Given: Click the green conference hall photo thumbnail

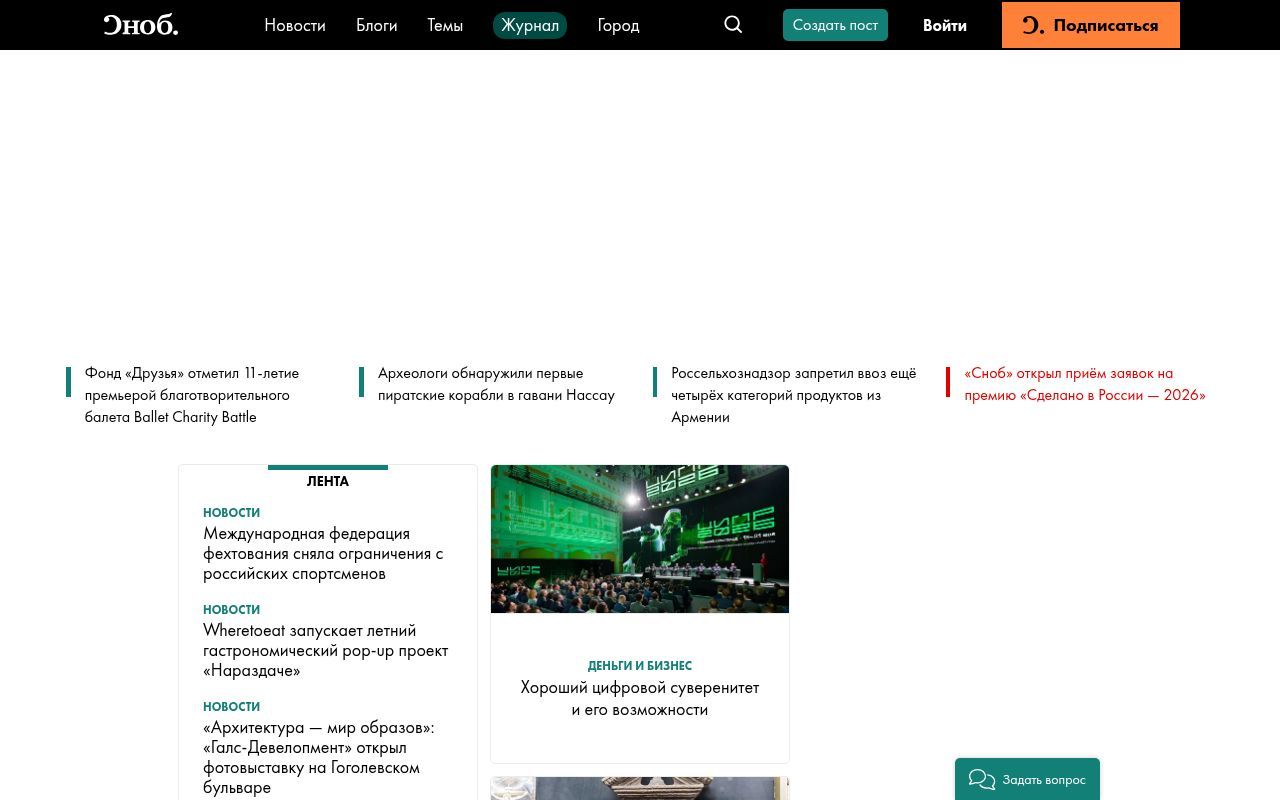Looking at the screenshot, I should 640,539.
